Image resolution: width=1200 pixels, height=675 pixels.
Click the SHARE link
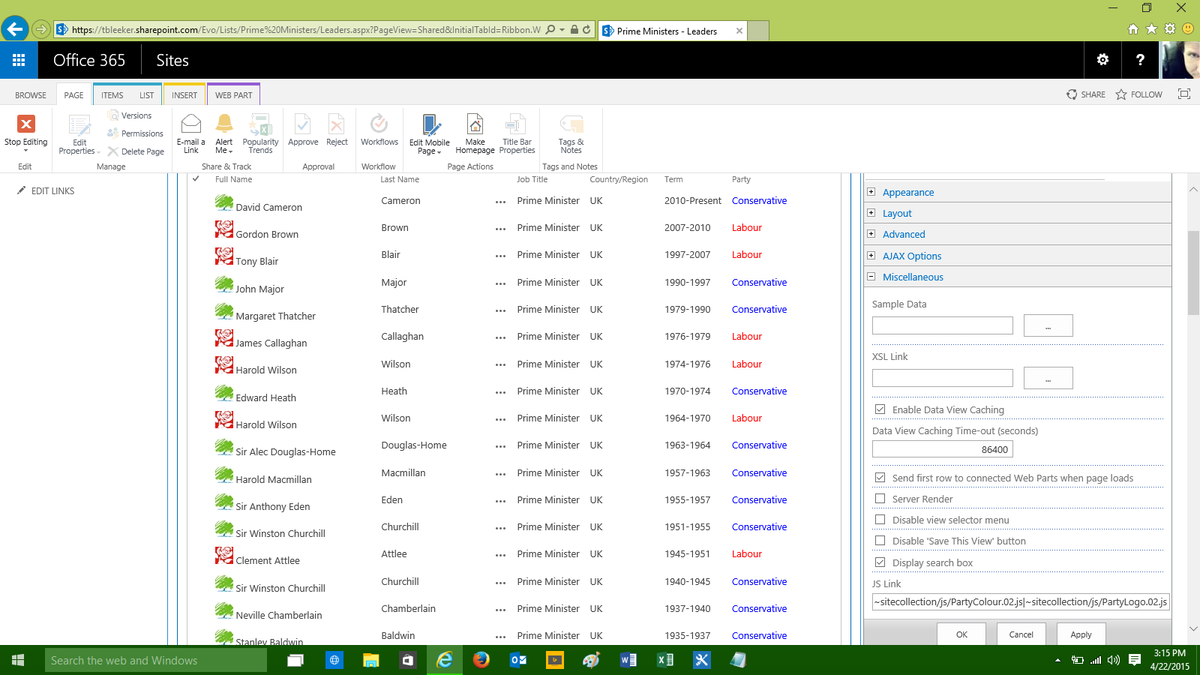pos(1086,94)
